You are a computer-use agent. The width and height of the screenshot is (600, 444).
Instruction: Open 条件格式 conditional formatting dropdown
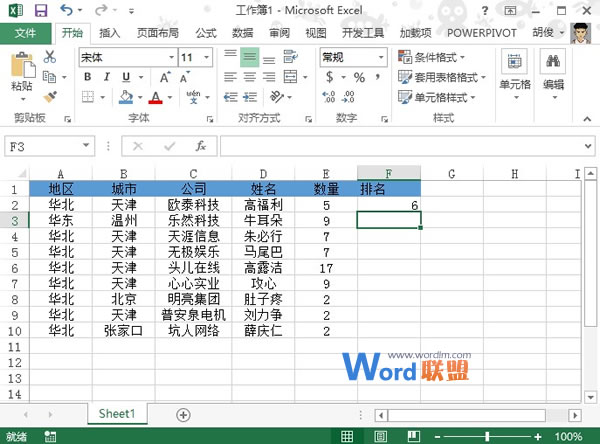(431, 57)
